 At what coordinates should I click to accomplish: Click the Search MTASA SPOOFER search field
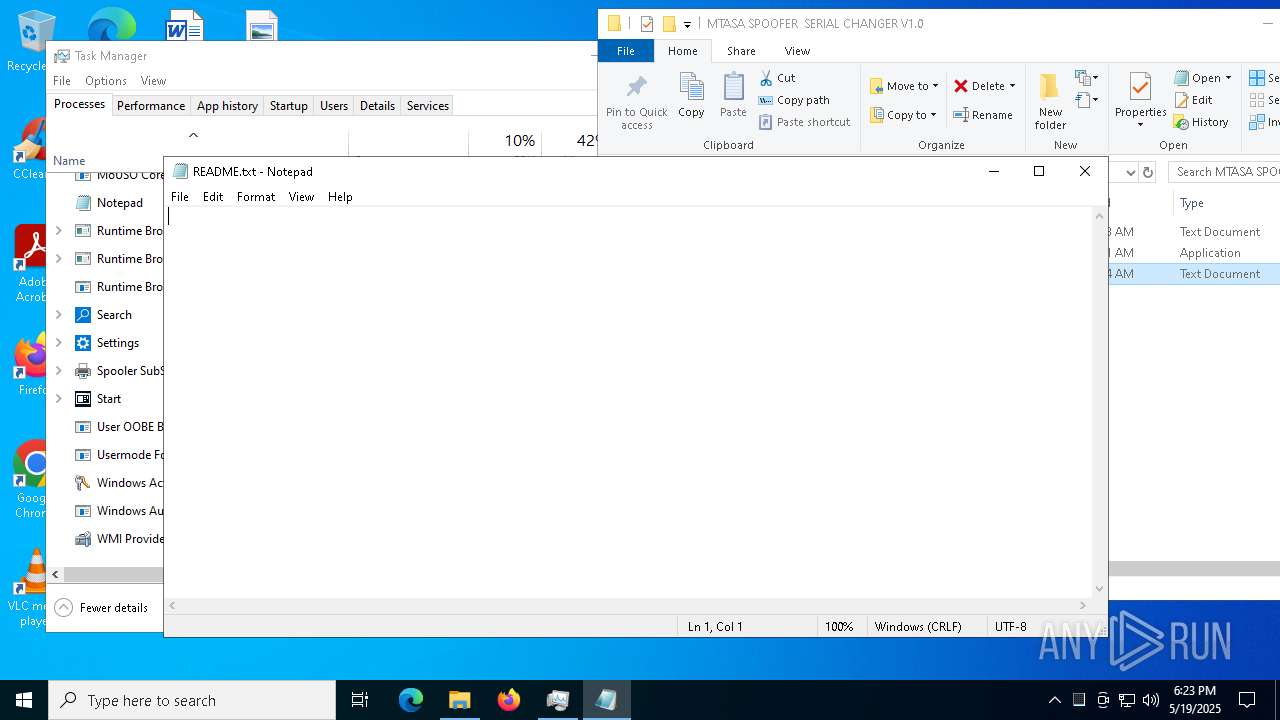pos(1225,172)
